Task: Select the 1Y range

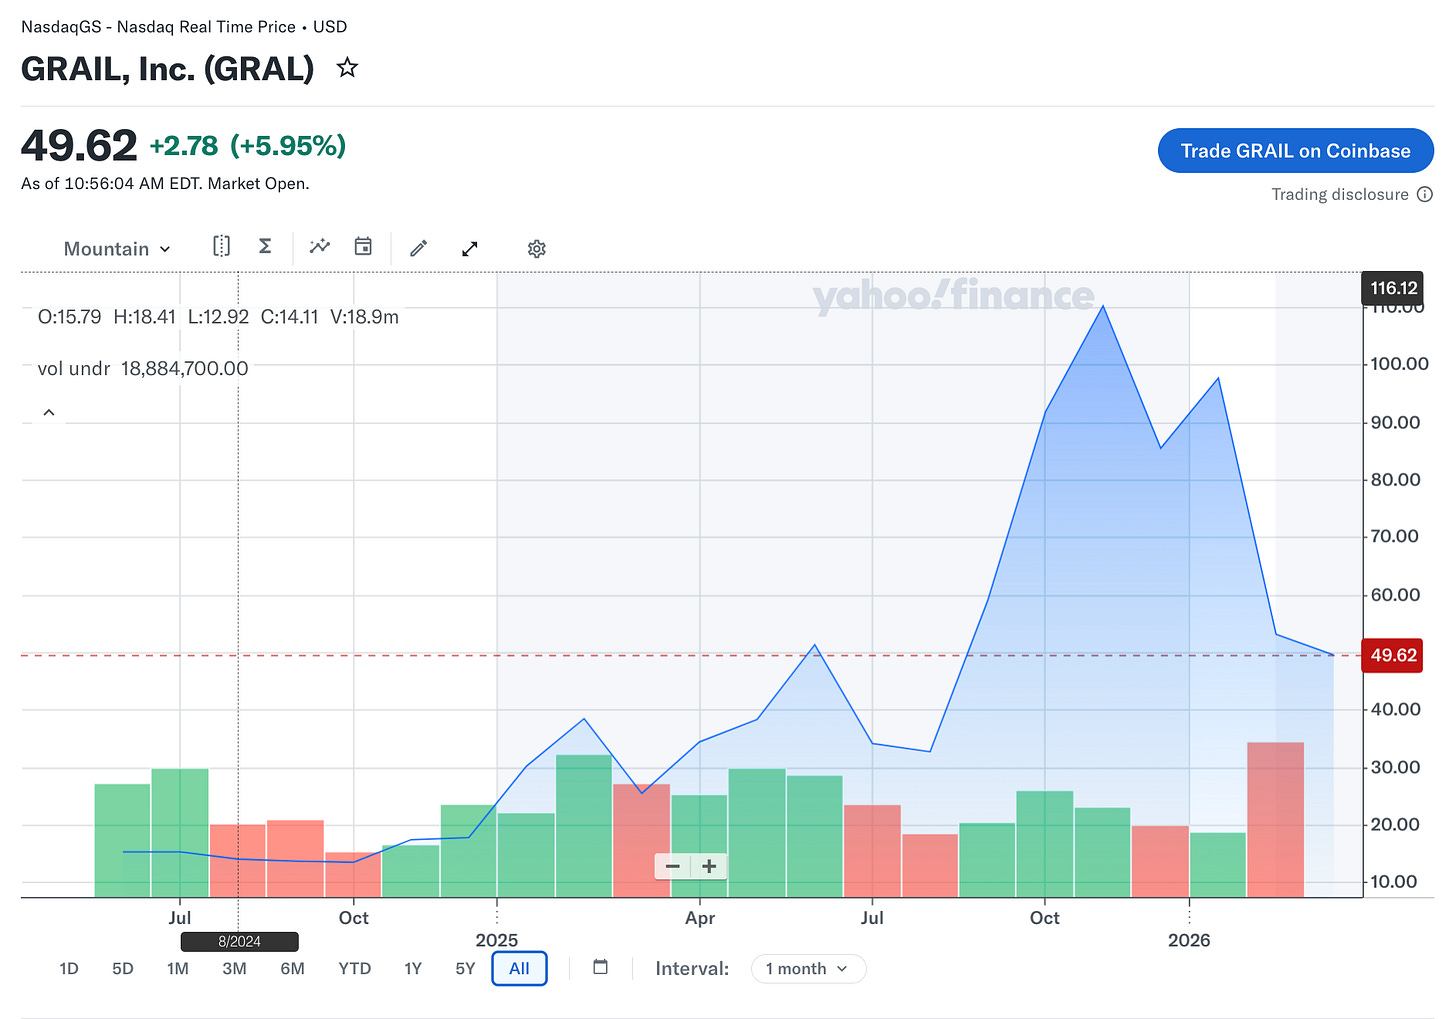Action: click(x=413, y=968)
